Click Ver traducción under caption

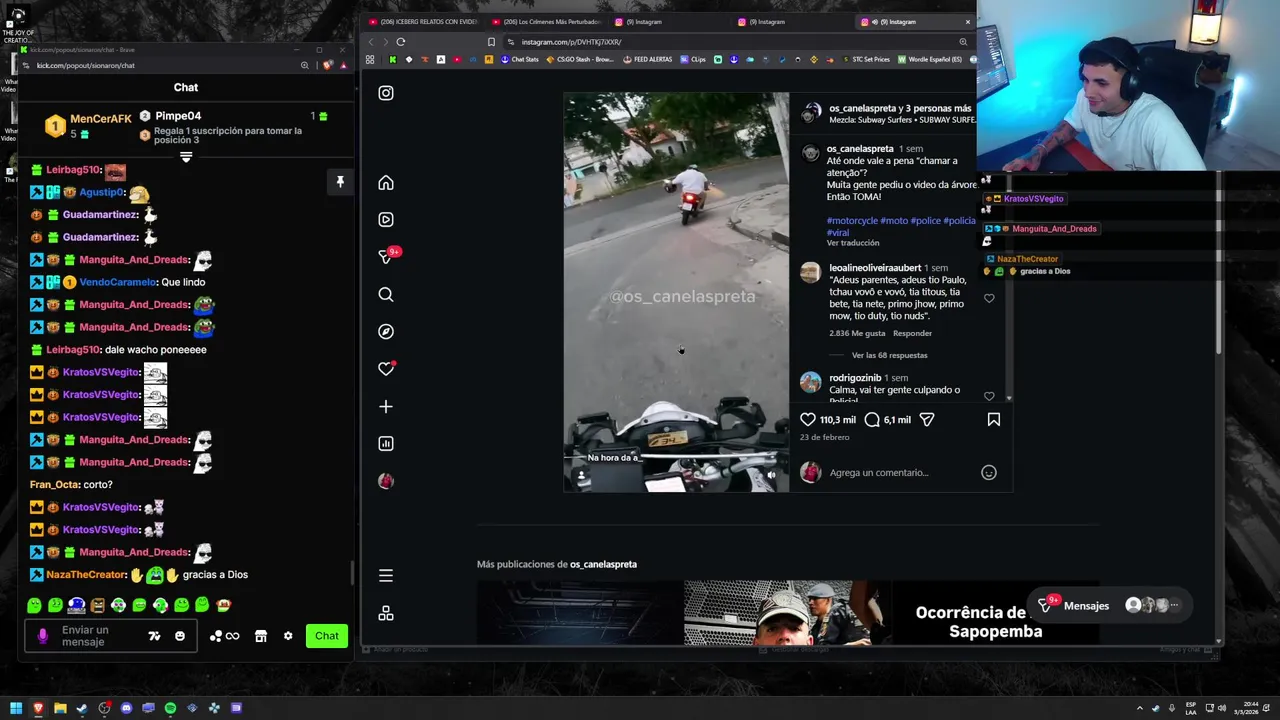pos(853,243)
